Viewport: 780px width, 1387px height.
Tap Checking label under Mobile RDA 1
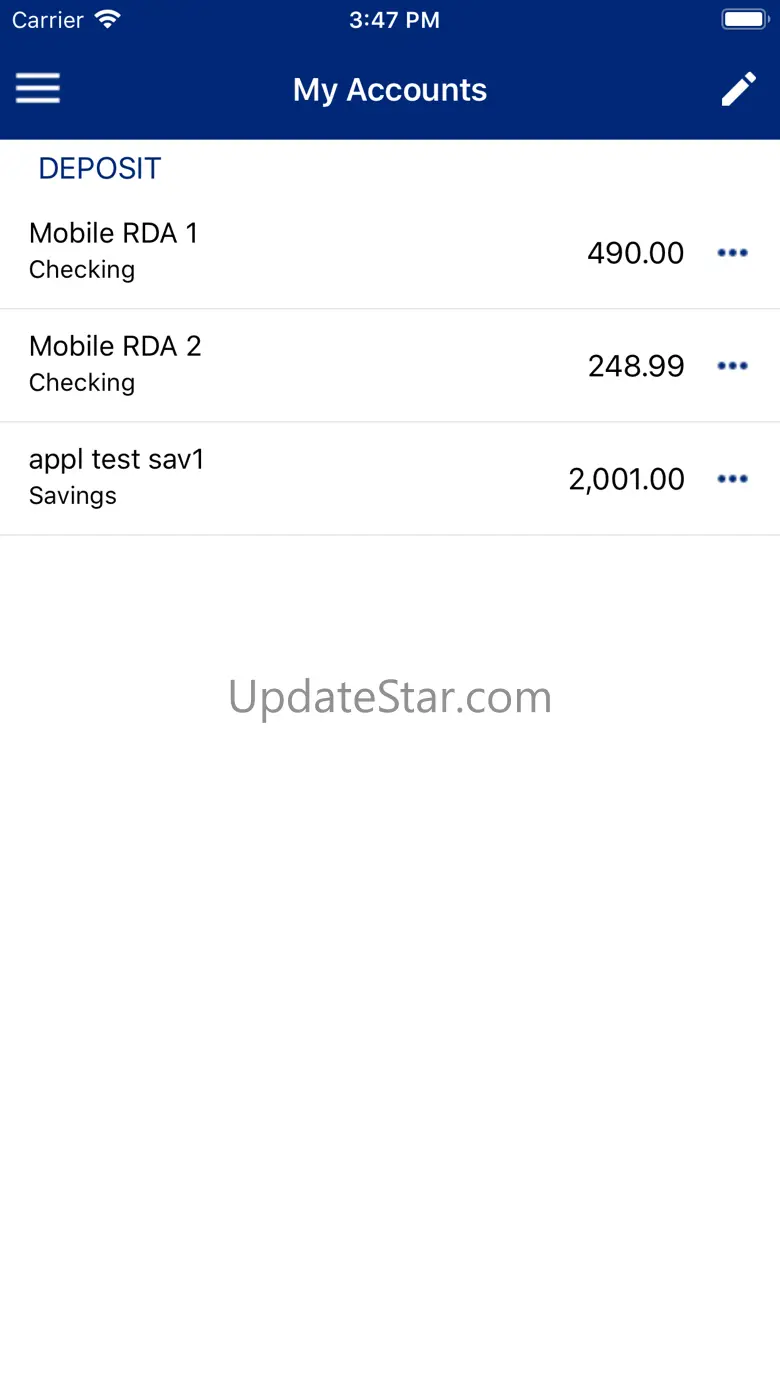(x=82, y=270)
